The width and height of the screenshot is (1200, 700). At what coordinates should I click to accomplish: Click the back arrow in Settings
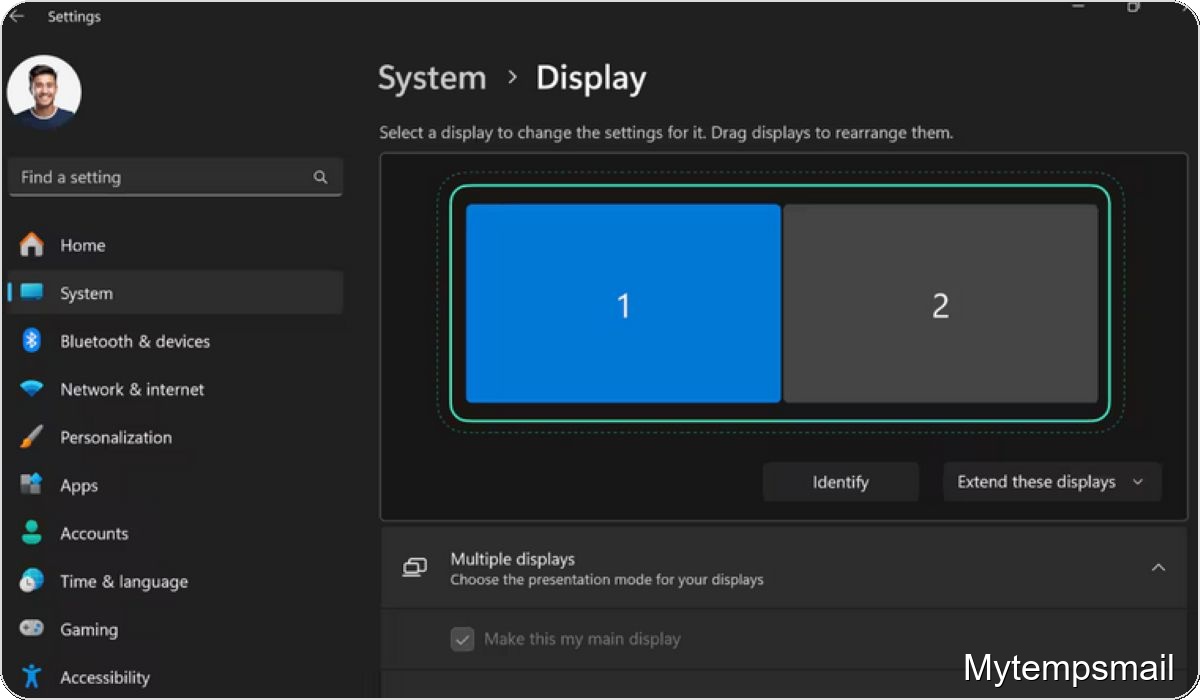16,16
